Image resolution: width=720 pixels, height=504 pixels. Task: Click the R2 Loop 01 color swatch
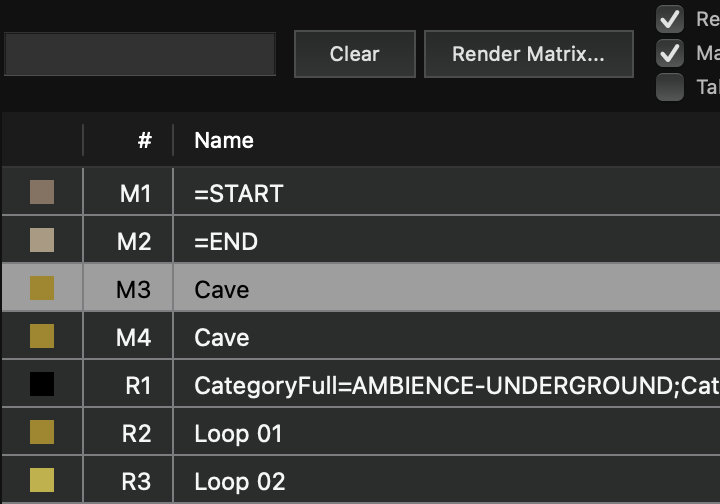click(42, 433)
